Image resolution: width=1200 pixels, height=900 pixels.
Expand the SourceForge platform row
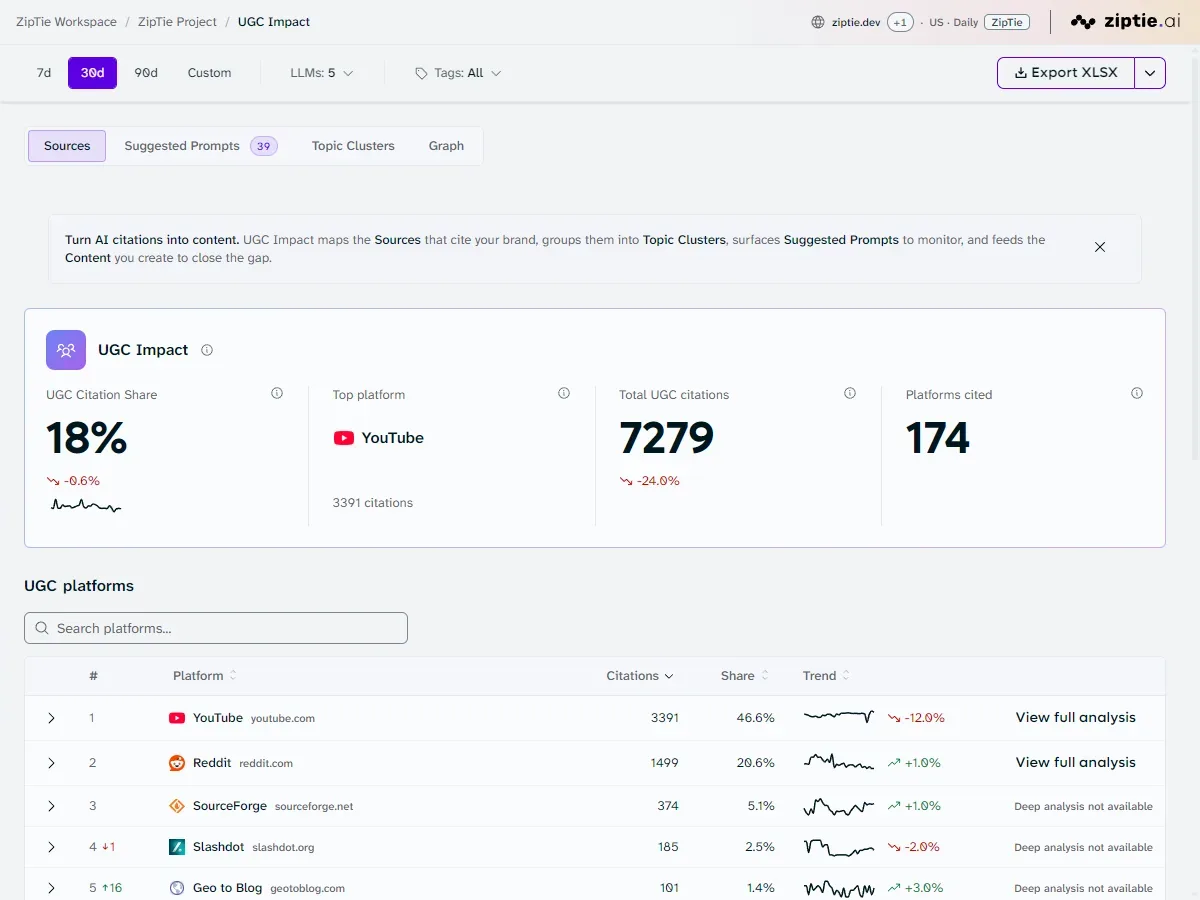51,806
